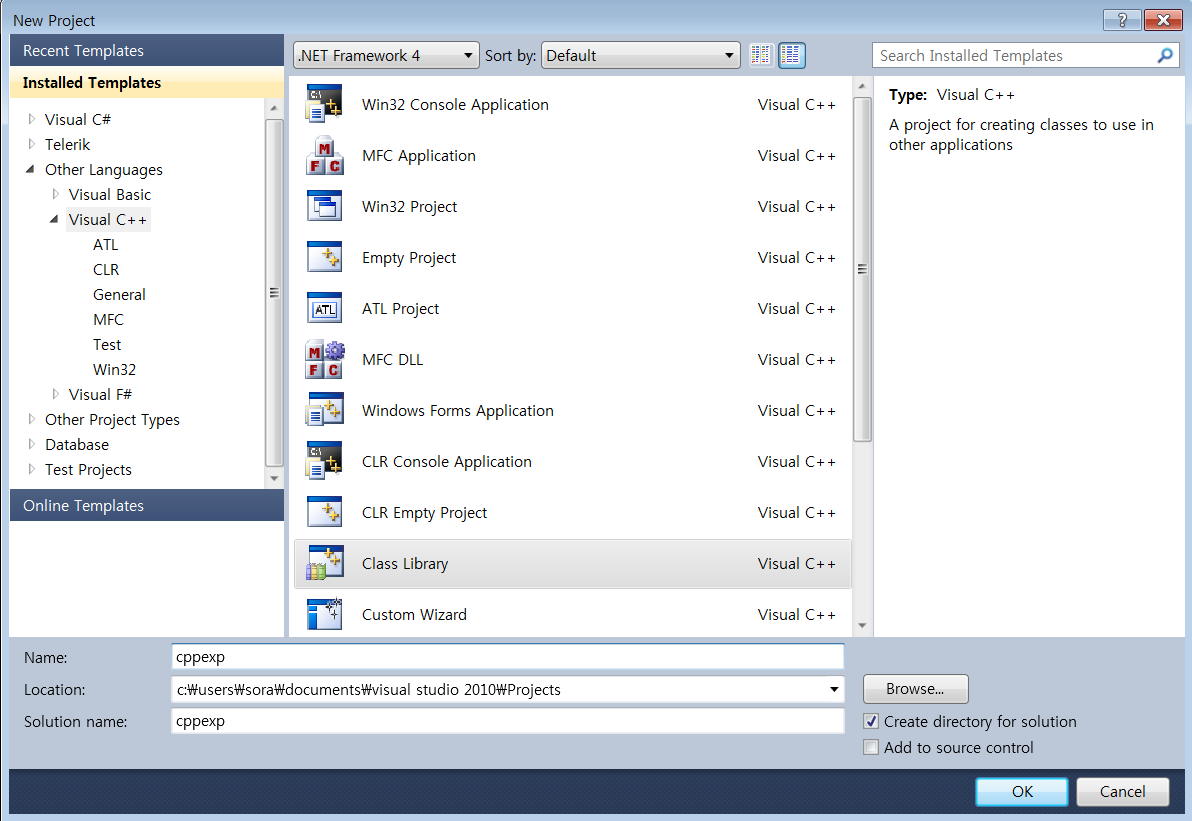Select the Win32 Console Application icon

tap(324, 104)
